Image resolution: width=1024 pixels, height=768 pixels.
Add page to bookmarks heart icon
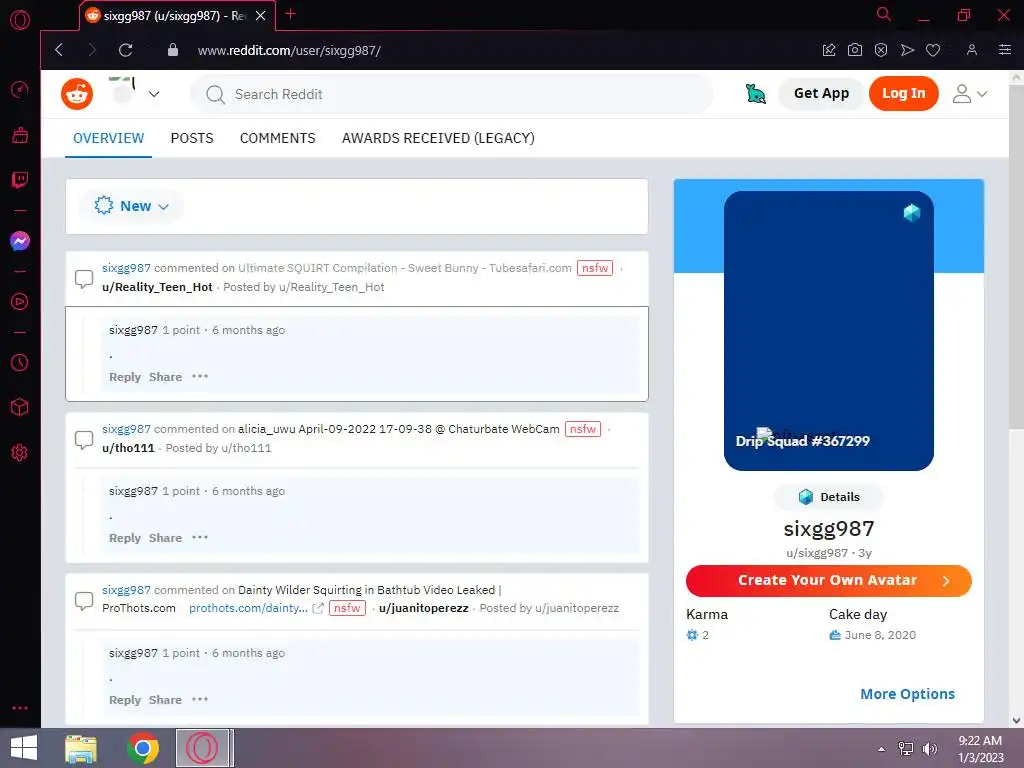(933, 50)
